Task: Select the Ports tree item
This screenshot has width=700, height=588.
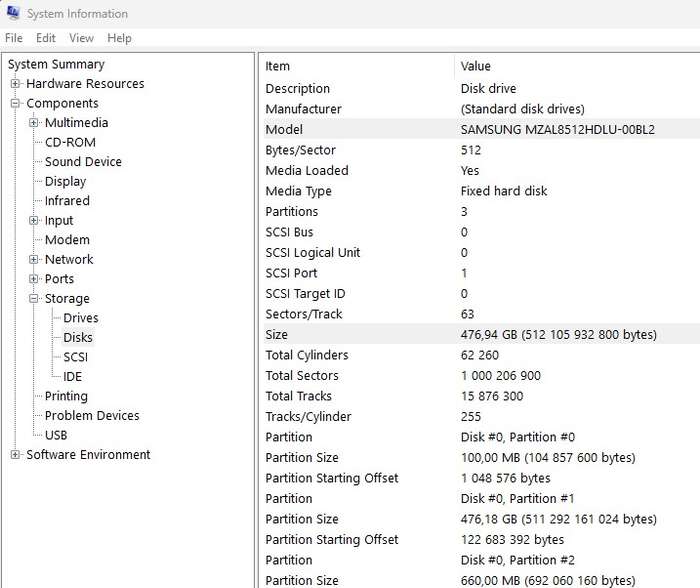Action: 59,279
